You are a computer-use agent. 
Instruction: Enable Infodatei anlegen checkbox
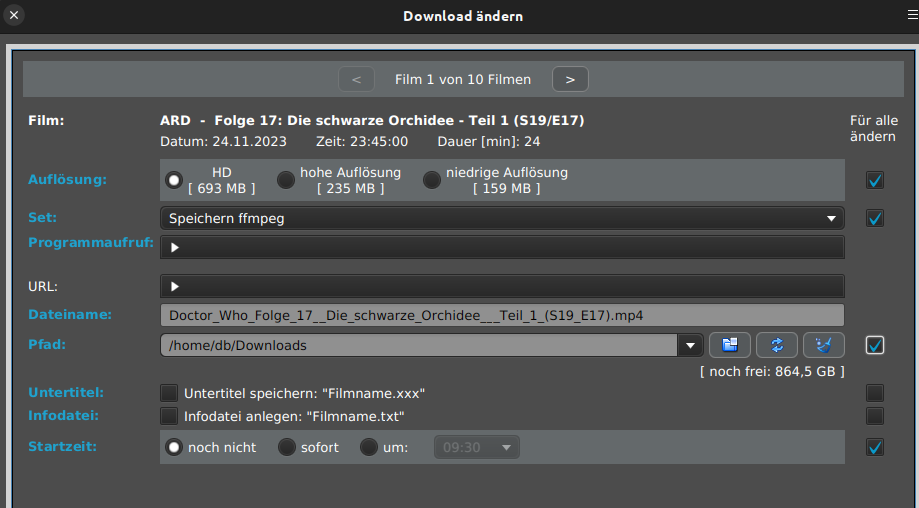(x=169, y=416)
